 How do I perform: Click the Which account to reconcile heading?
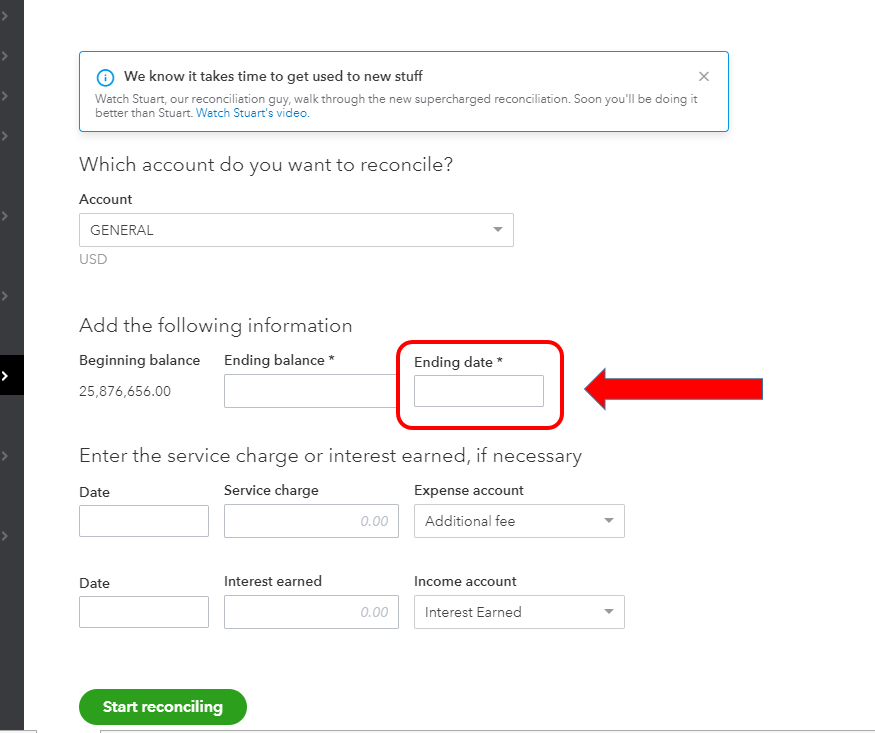point(266,164)
